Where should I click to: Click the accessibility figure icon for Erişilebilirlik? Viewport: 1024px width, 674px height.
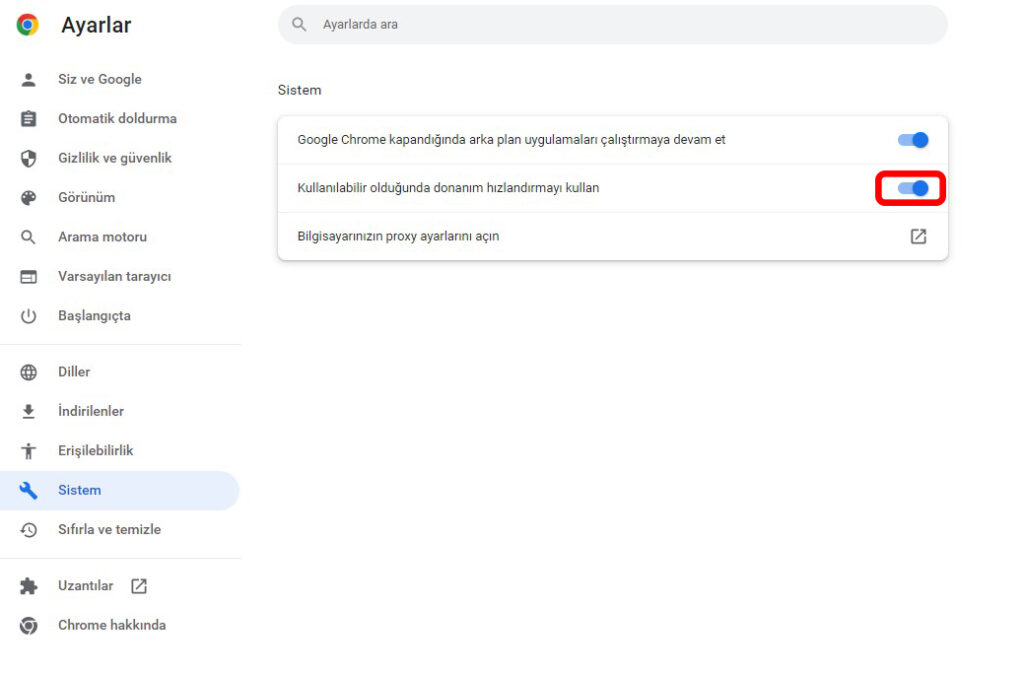[28, 451]
